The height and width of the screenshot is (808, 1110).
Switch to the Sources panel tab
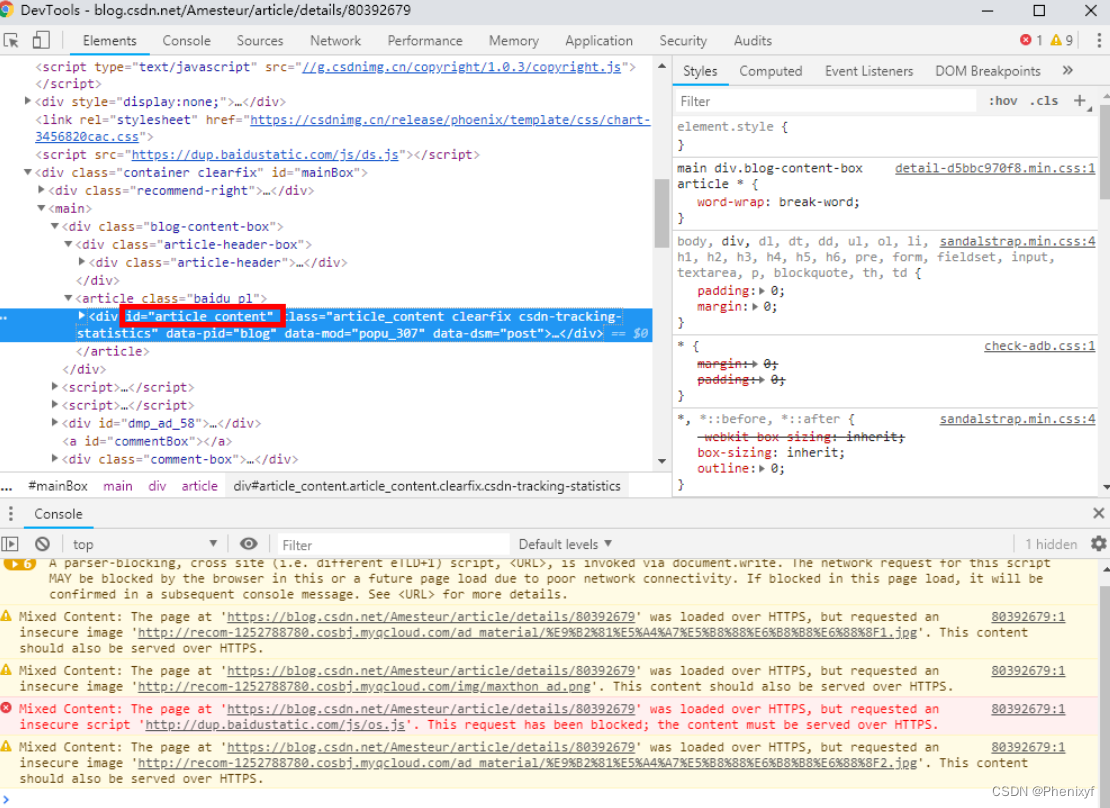tap(260, 40)
